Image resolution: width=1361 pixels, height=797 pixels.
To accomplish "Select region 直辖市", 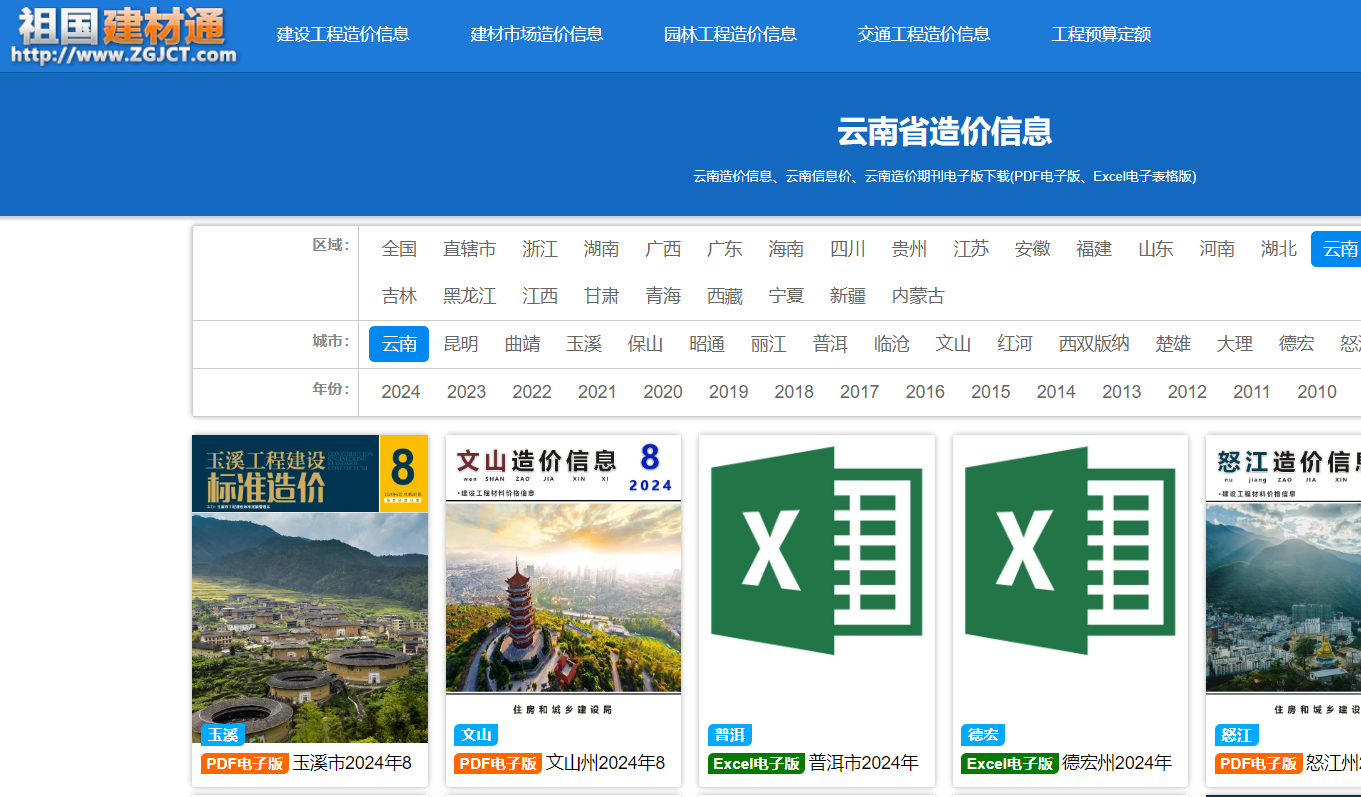I will [470, 249].
